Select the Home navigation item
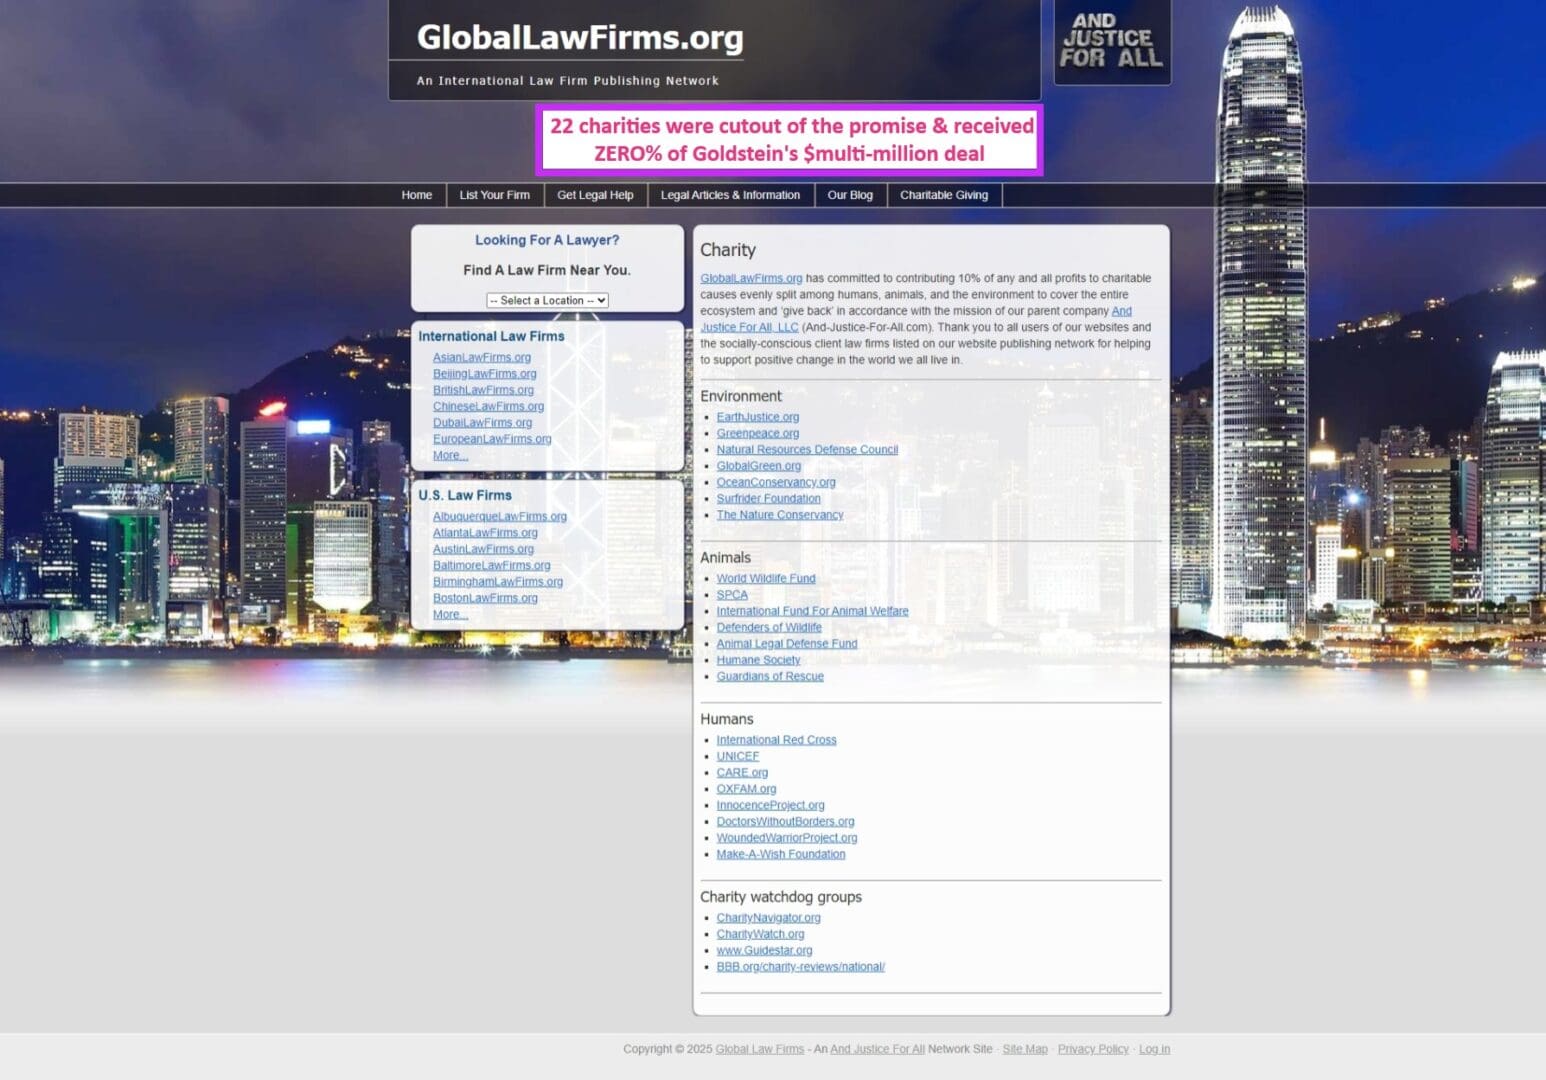 coord(416,195)
